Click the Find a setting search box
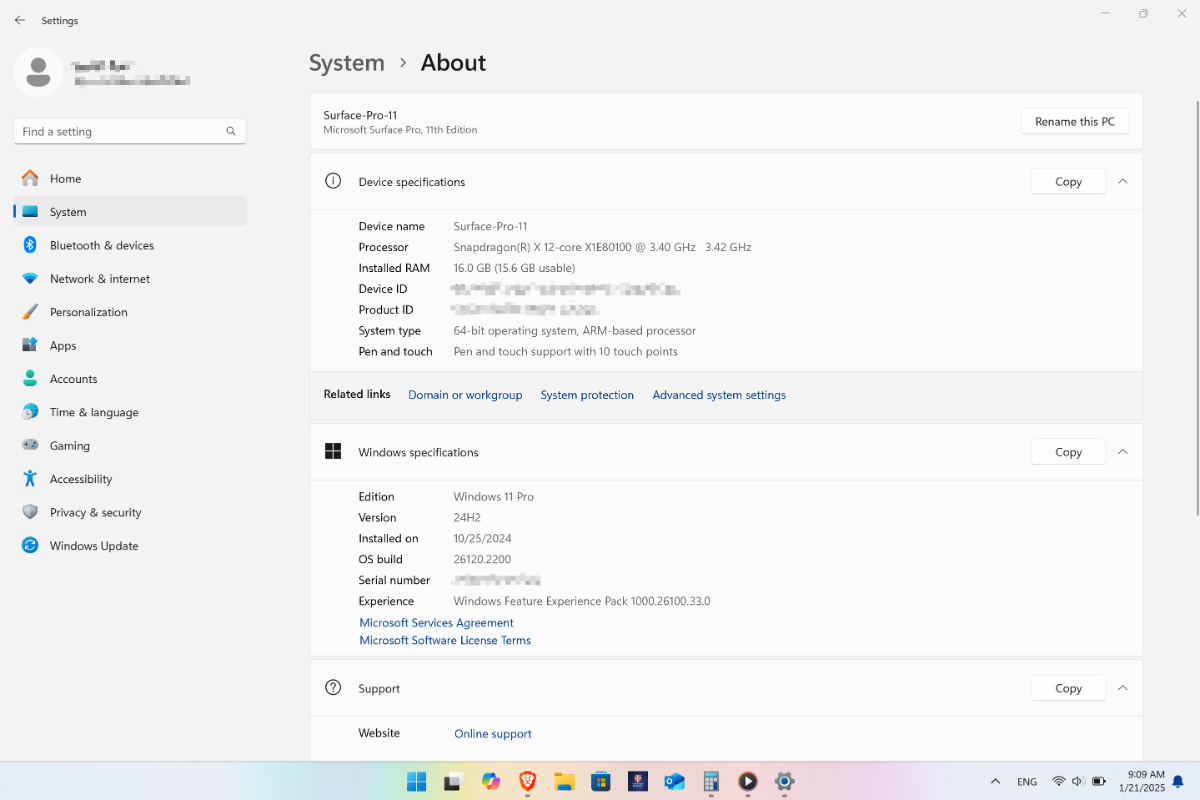Screen dimensions: 1200x800 (120, 131)
